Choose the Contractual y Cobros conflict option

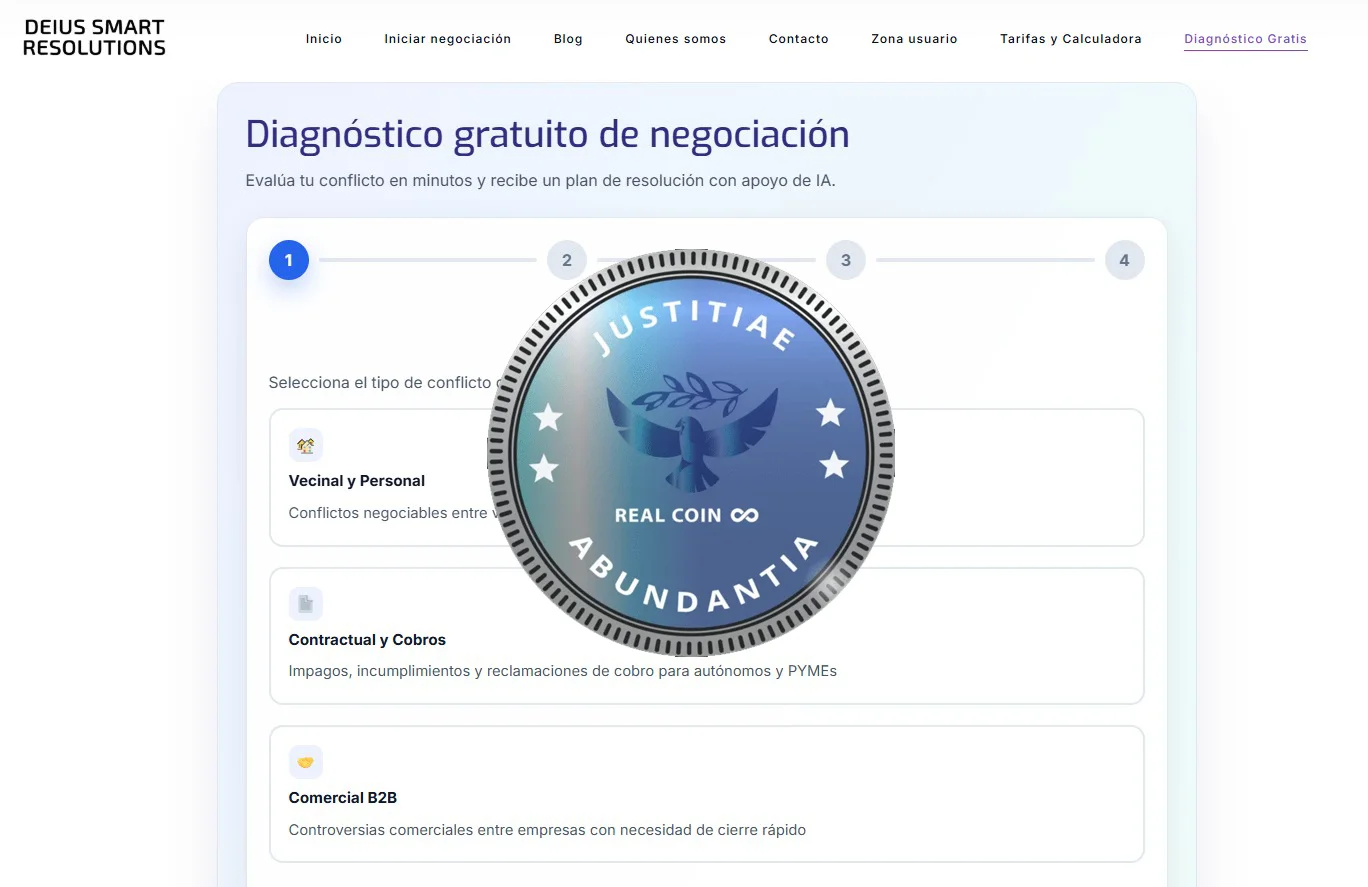point(706,636)
